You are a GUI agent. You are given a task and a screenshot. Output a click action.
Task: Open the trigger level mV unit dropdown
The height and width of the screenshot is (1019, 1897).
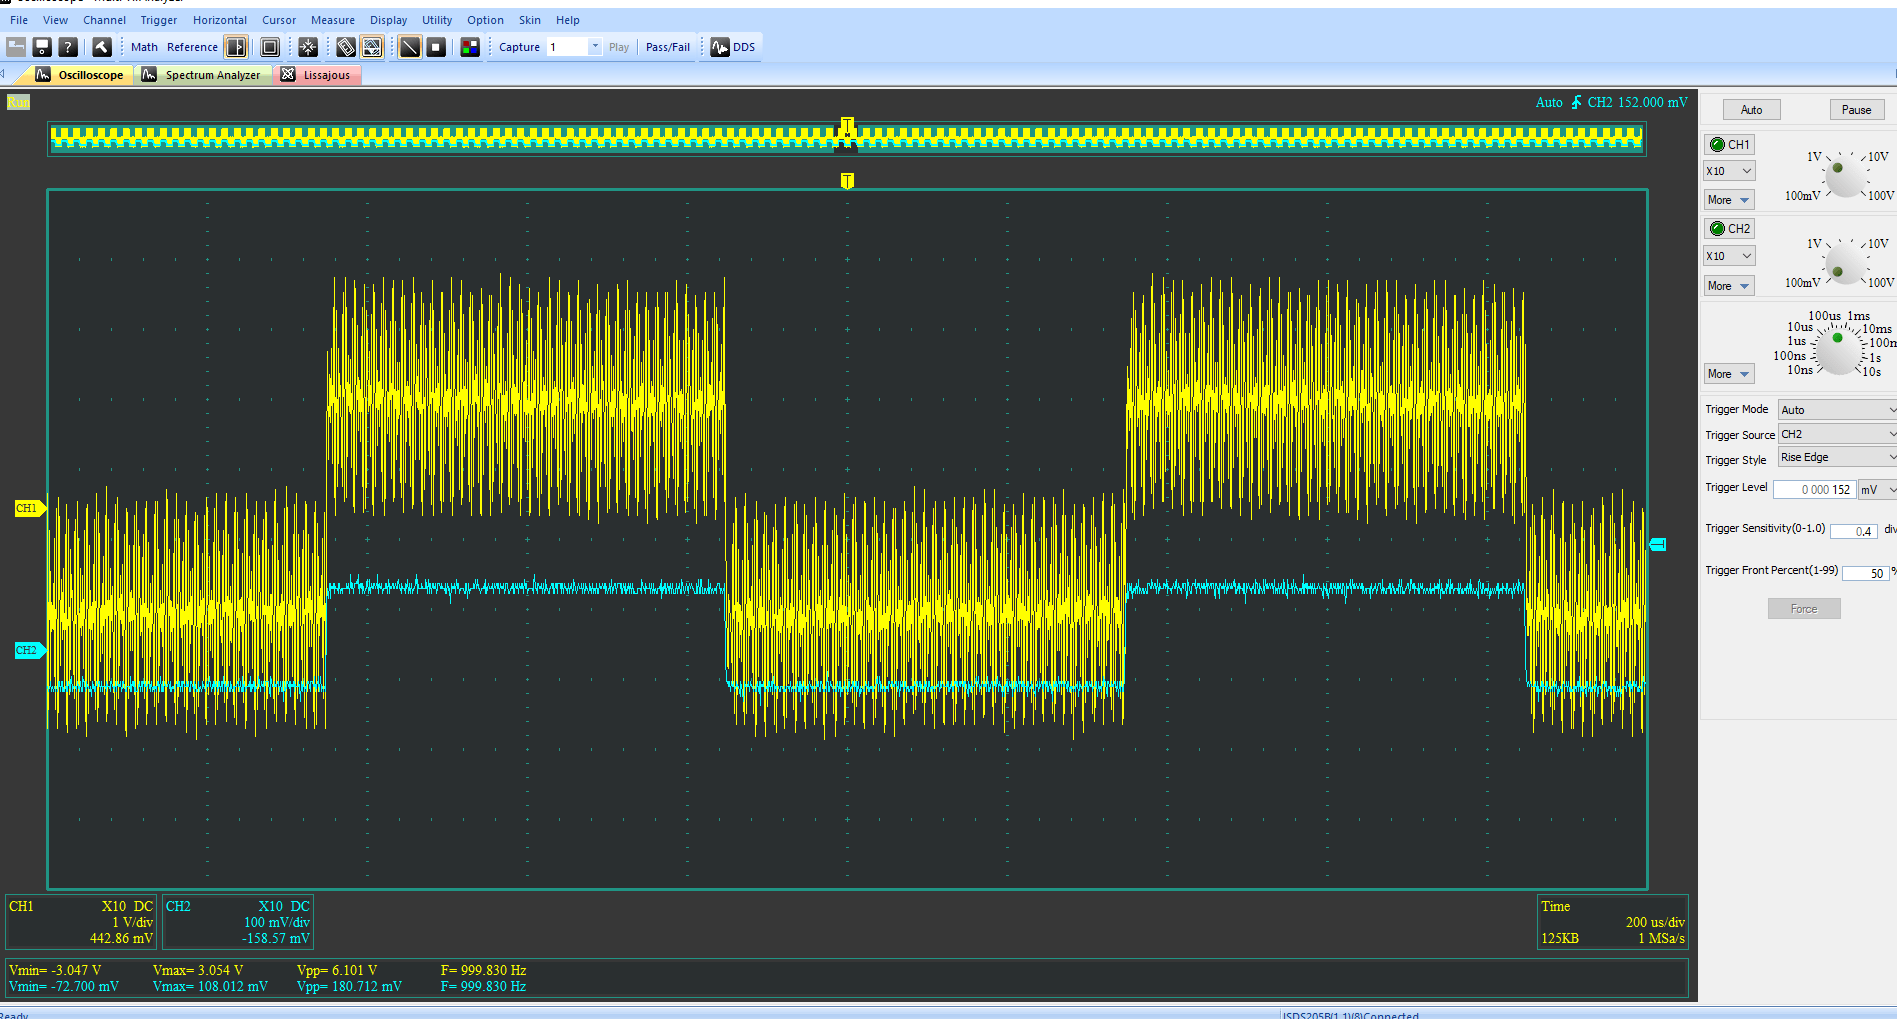click(x=1877, y=490)
